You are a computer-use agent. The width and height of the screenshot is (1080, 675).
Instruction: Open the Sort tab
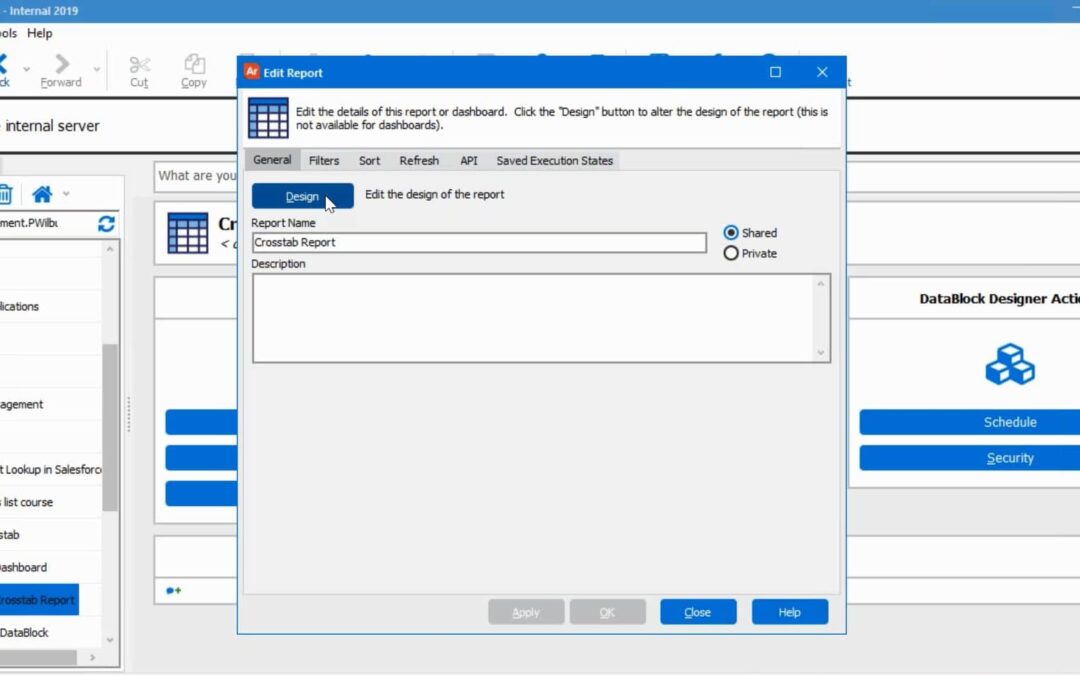369,160
